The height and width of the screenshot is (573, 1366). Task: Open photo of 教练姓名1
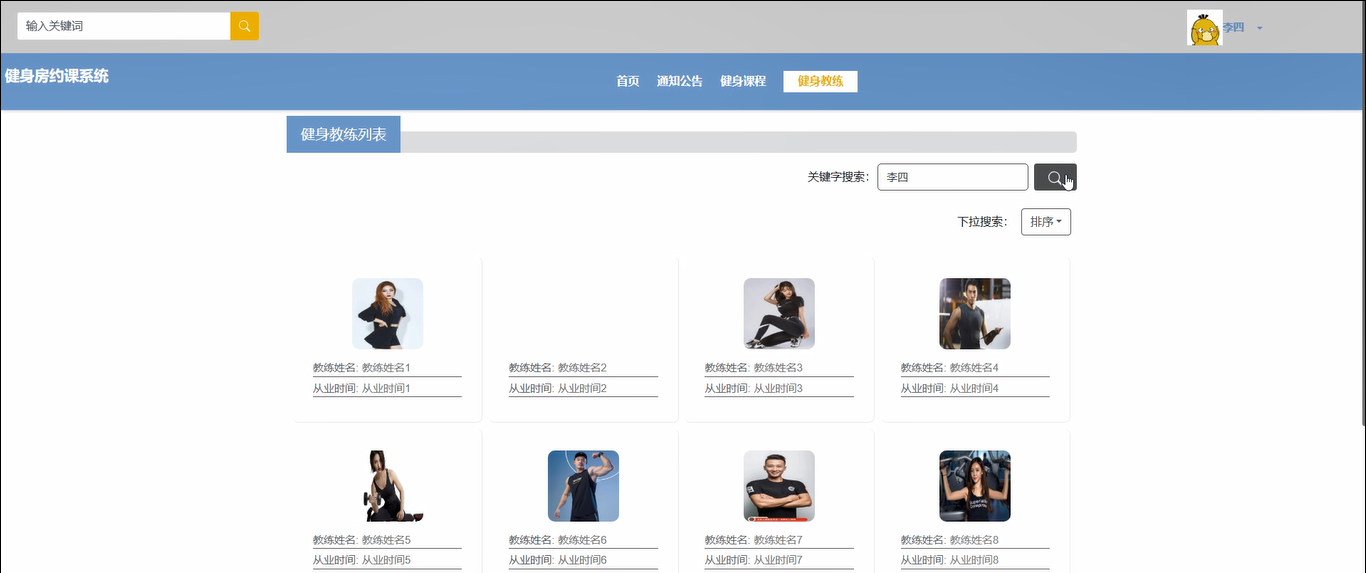[388, 313]
